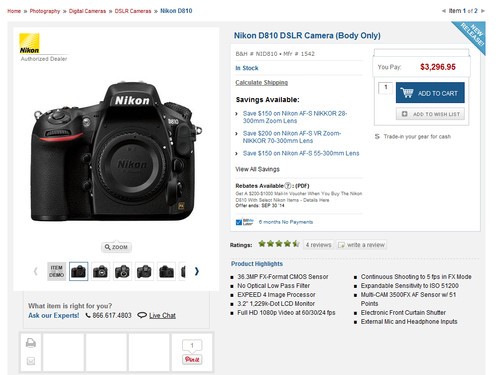
Task: Open the Photography breadcrumb
Action: pyautogui.click(x=45, y=11)
